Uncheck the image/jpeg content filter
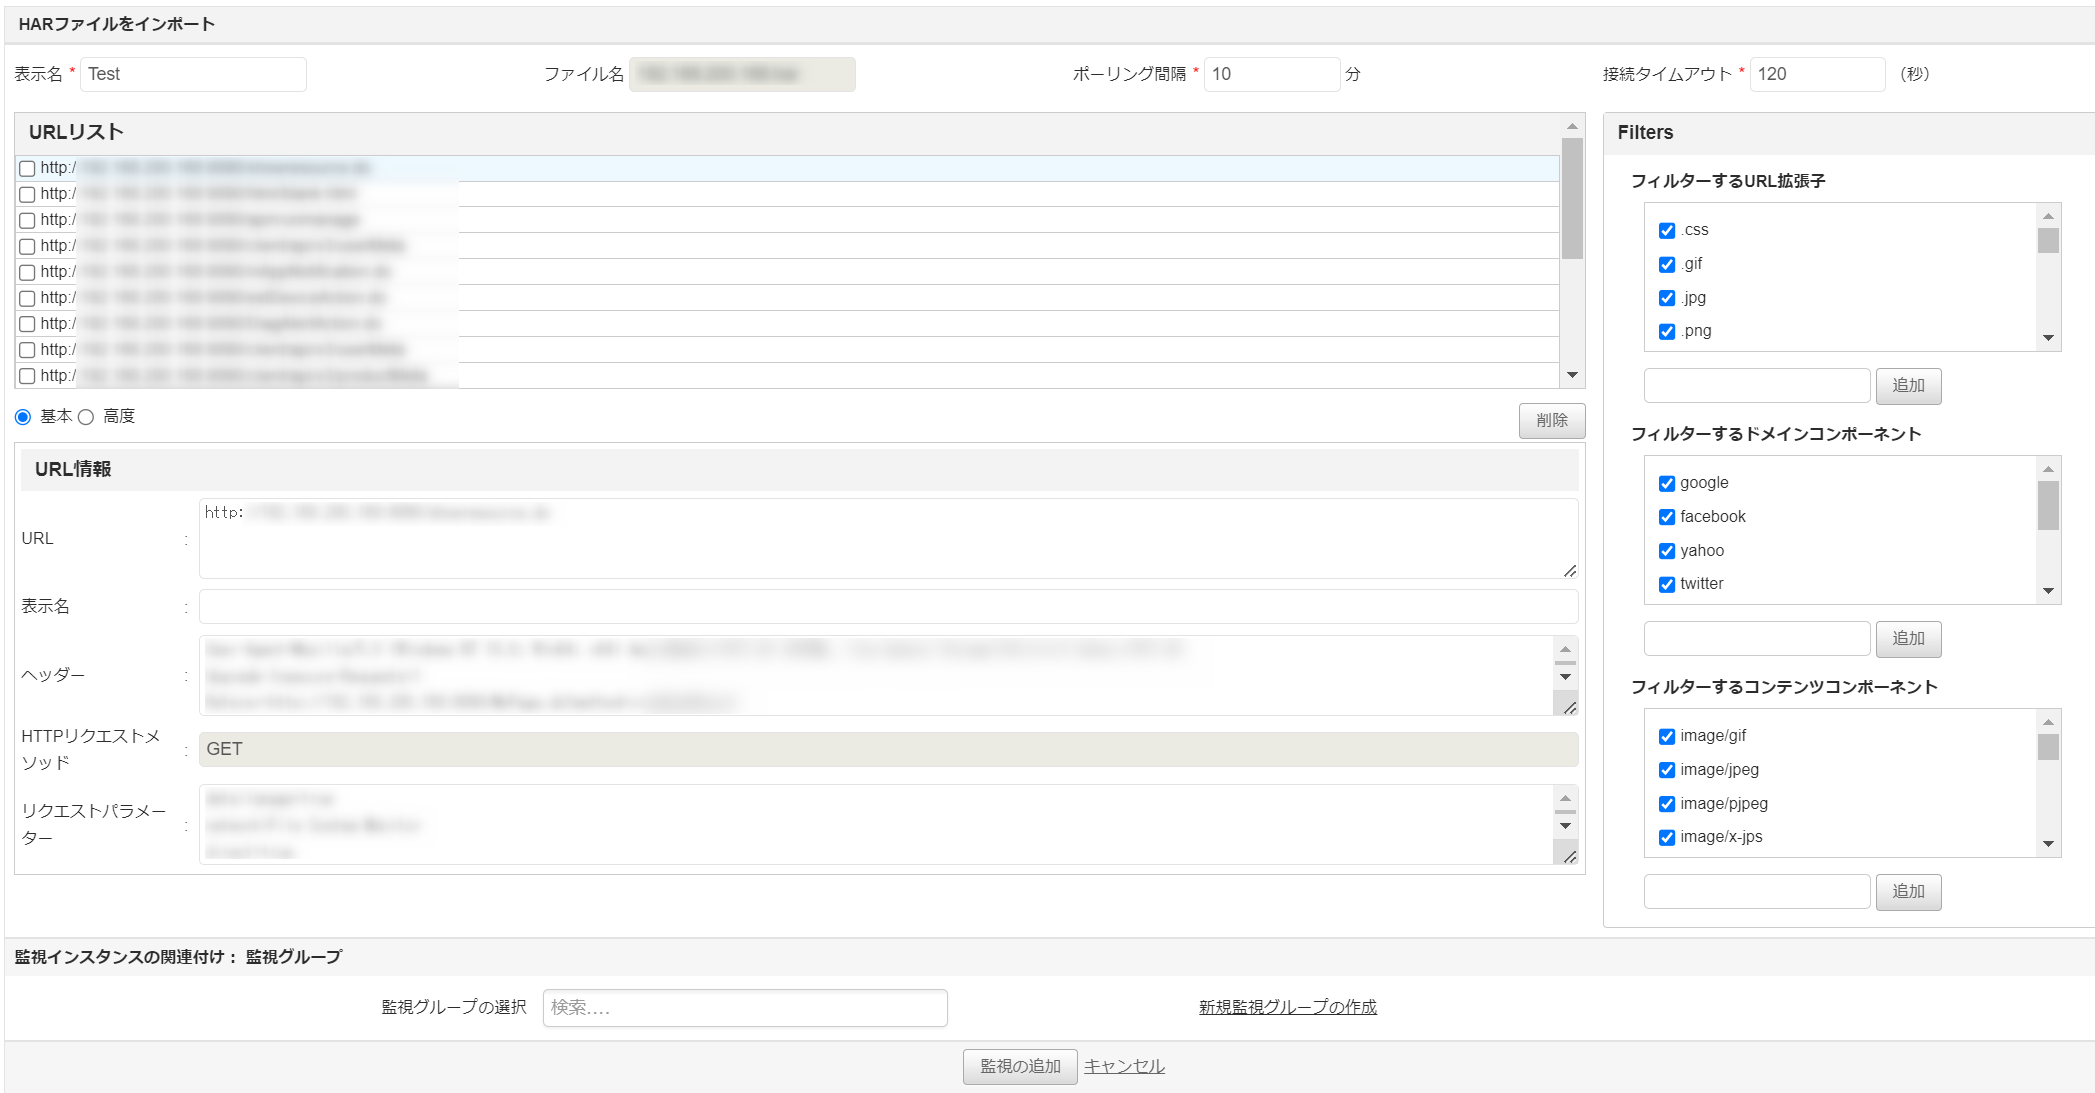Viewport: 2095px width, 1093px height. click(x=1667, y=770)
